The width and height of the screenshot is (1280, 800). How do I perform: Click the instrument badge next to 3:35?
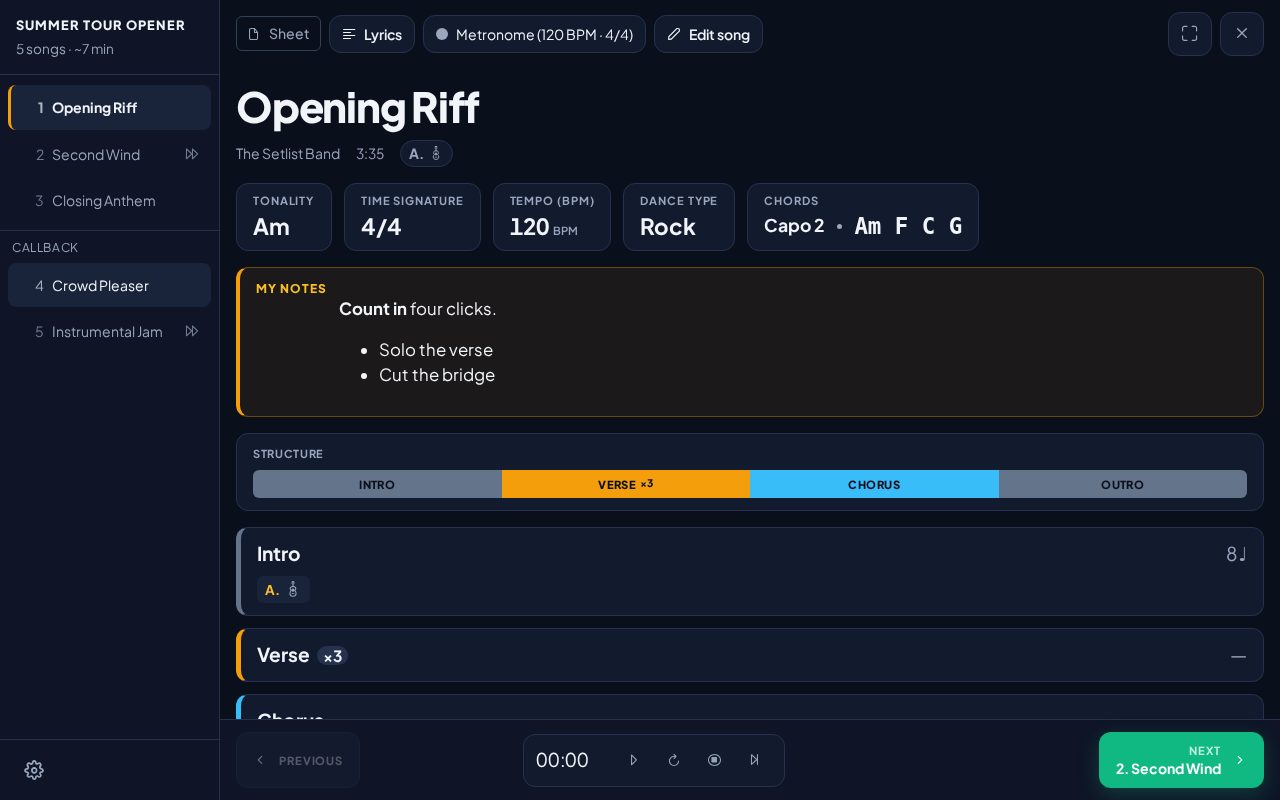426,153
